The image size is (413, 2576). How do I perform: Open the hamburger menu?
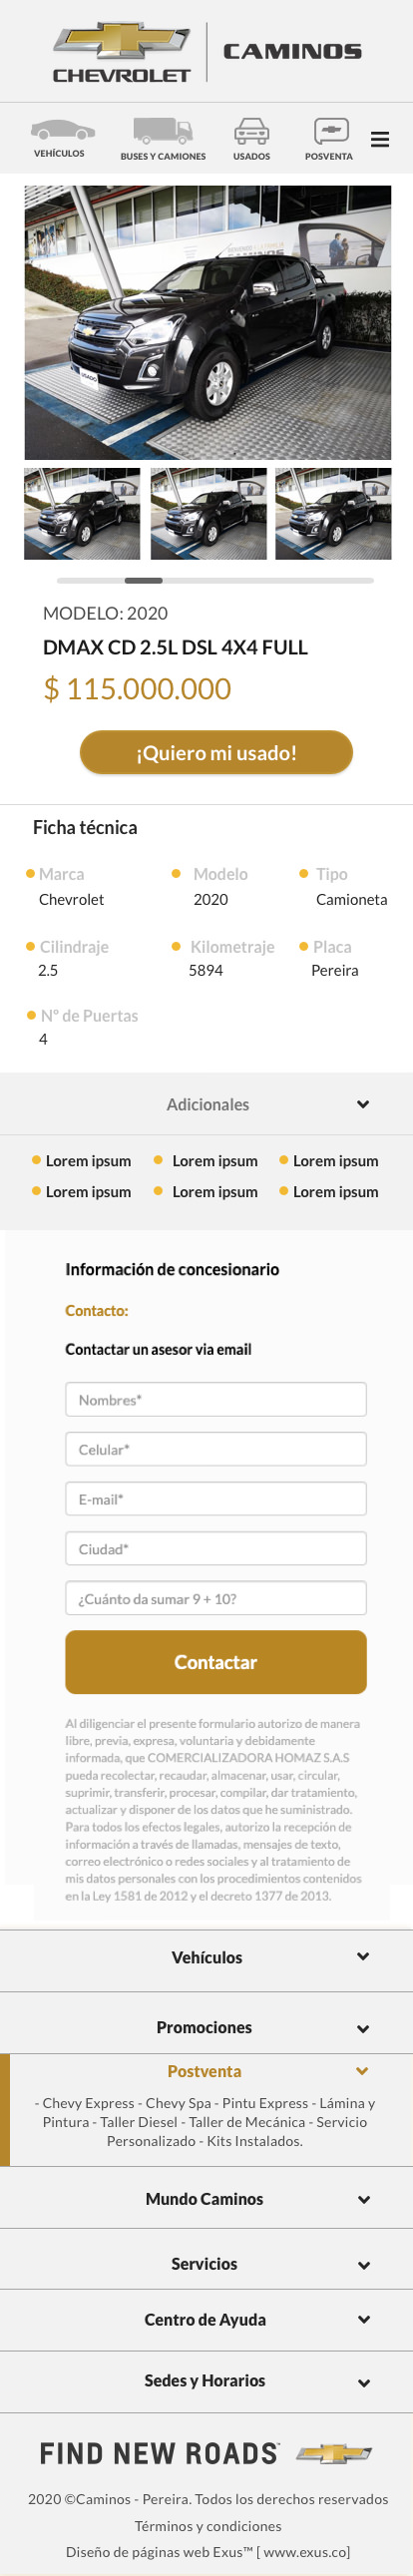[x=380, y=139]
